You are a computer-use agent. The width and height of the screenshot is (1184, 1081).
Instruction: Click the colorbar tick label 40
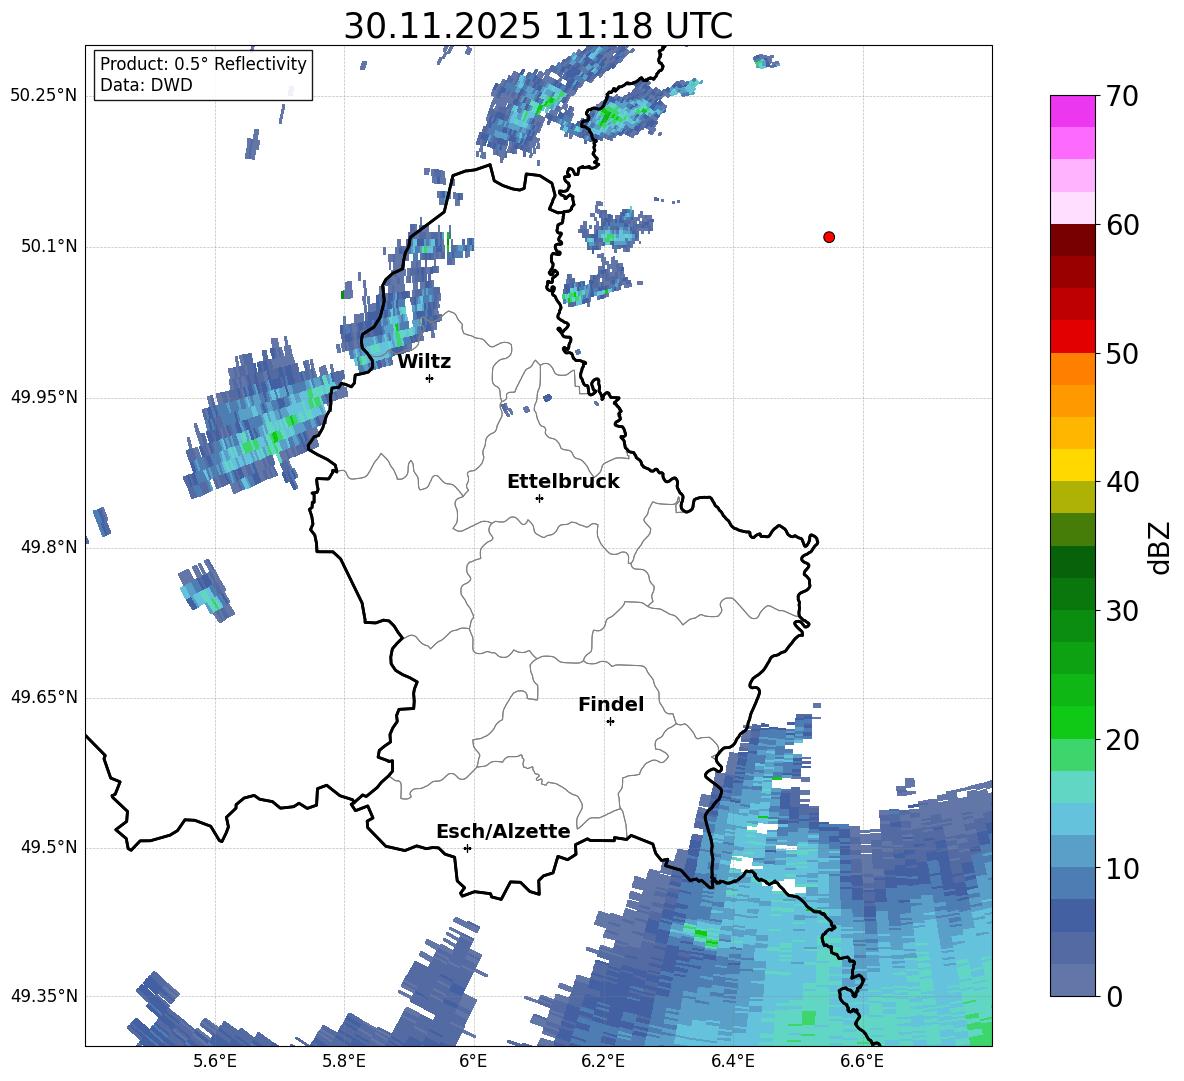tap(1123, 482)
